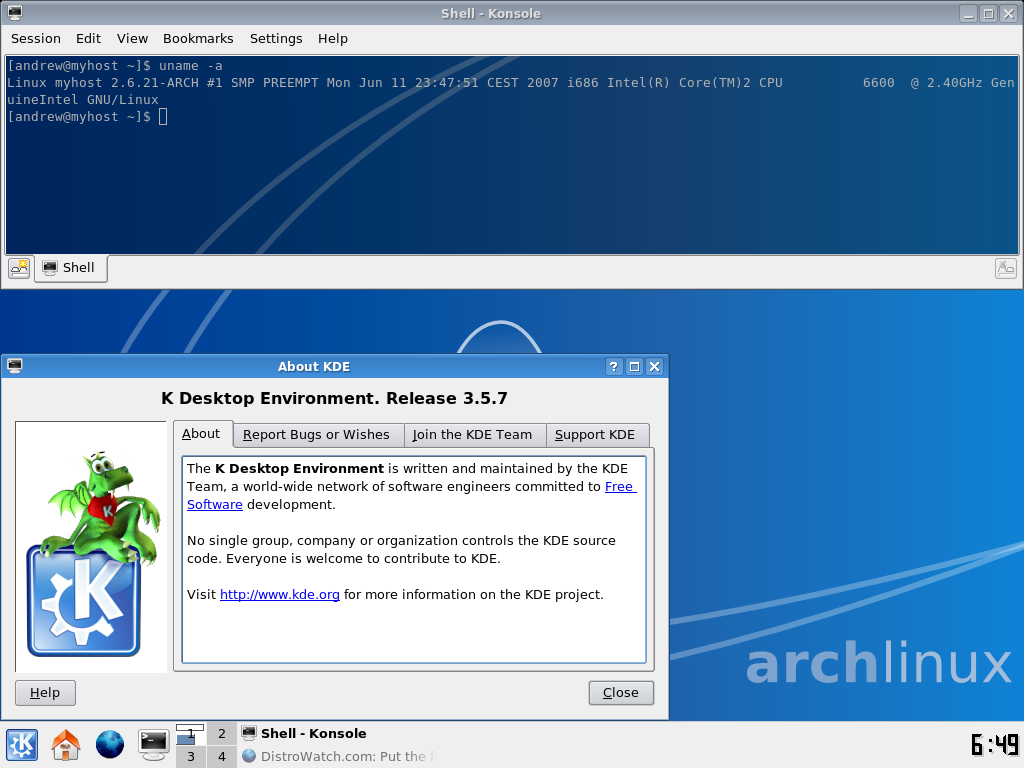Click the uname -a command text in terminal
Screen dimensions: 1024x768
(x=191, y=65)
